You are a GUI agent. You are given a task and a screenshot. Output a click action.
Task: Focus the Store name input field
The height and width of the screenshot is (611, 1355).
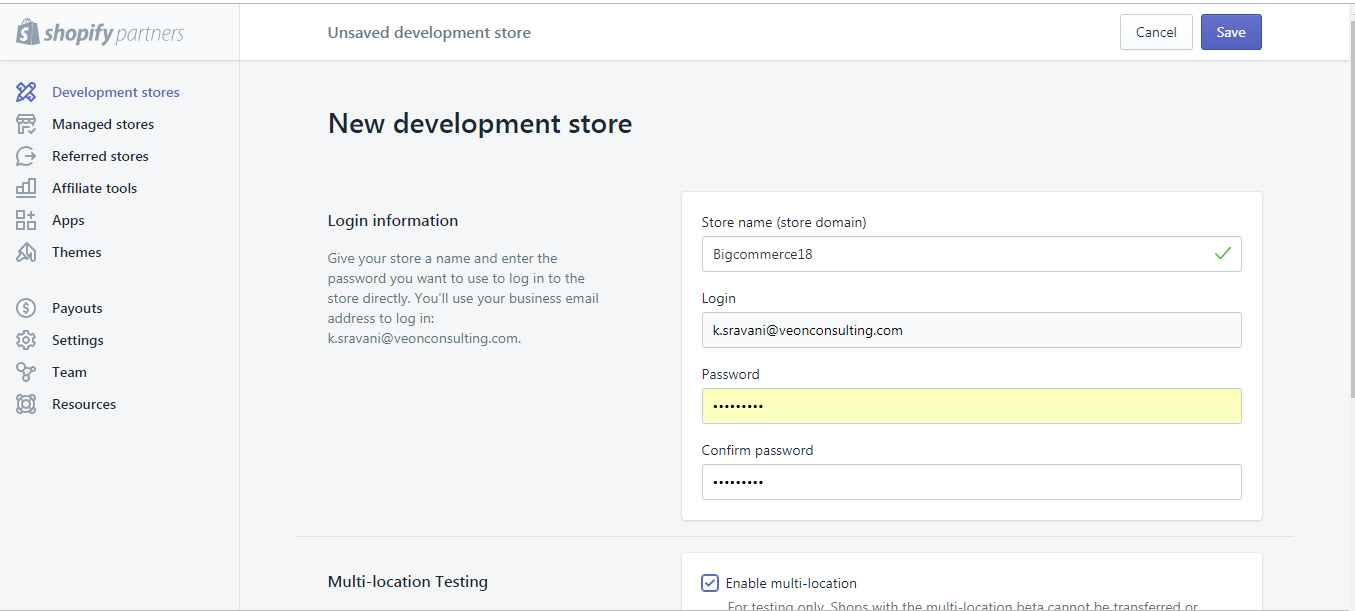(972, 254)
